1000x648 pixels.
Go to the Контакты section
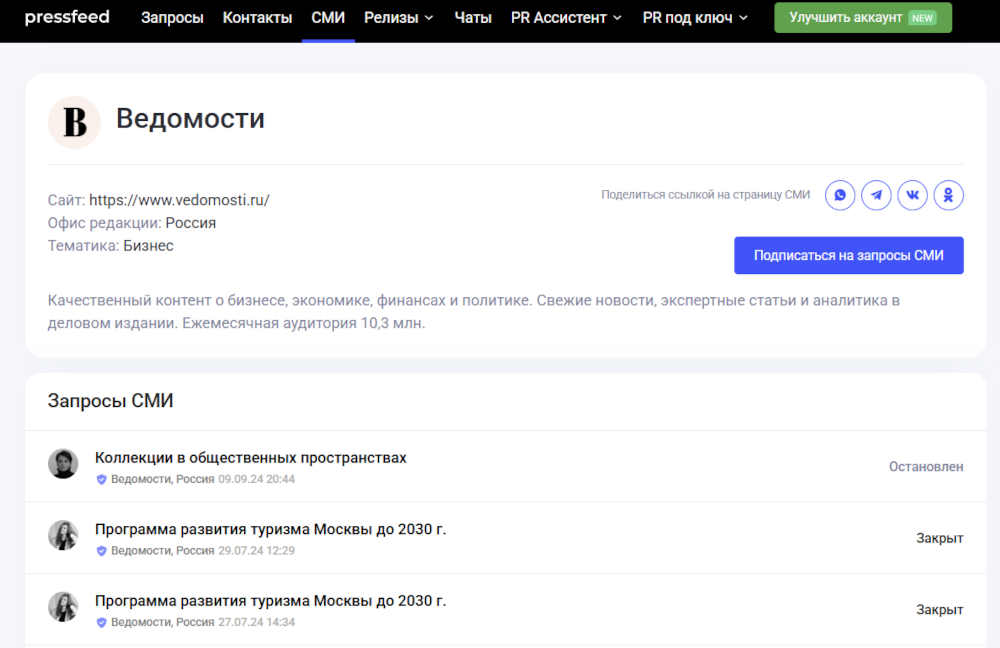(x=257, y=18)
